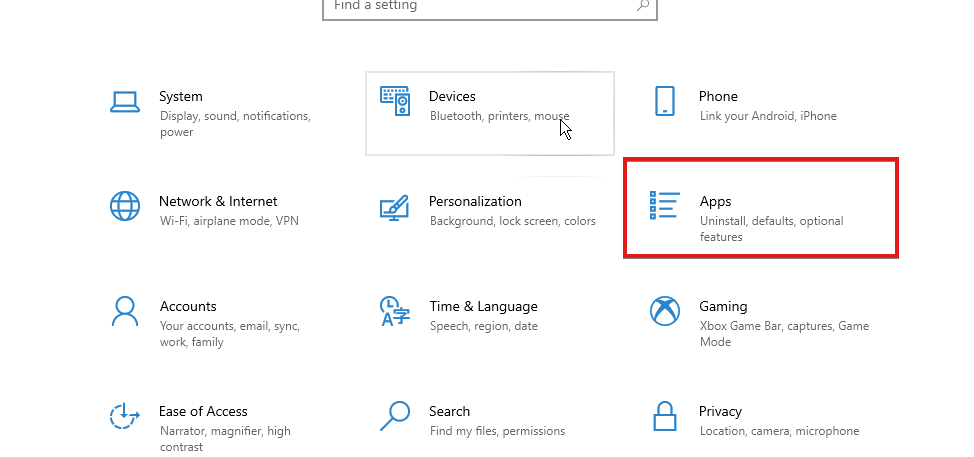Click the Search magnifier category icon
The width and height of the screenshot is (974, 457).
click(x=395, y=416)
